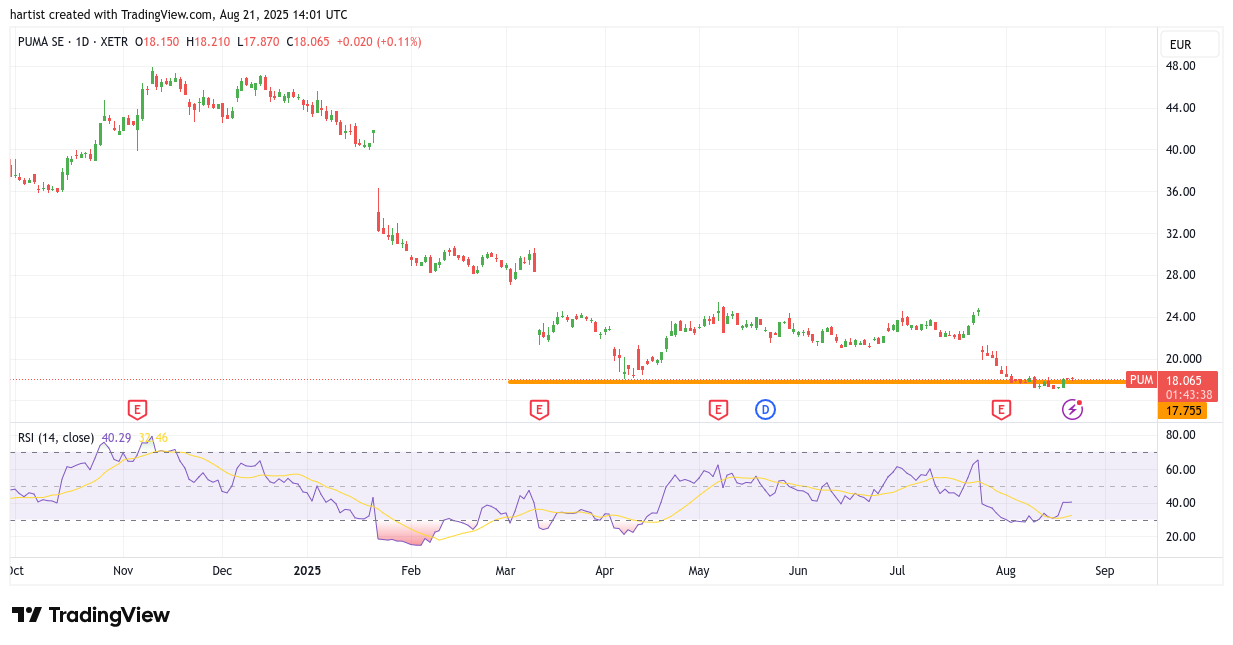Click the RSI value 40.29

click(116, 437)
